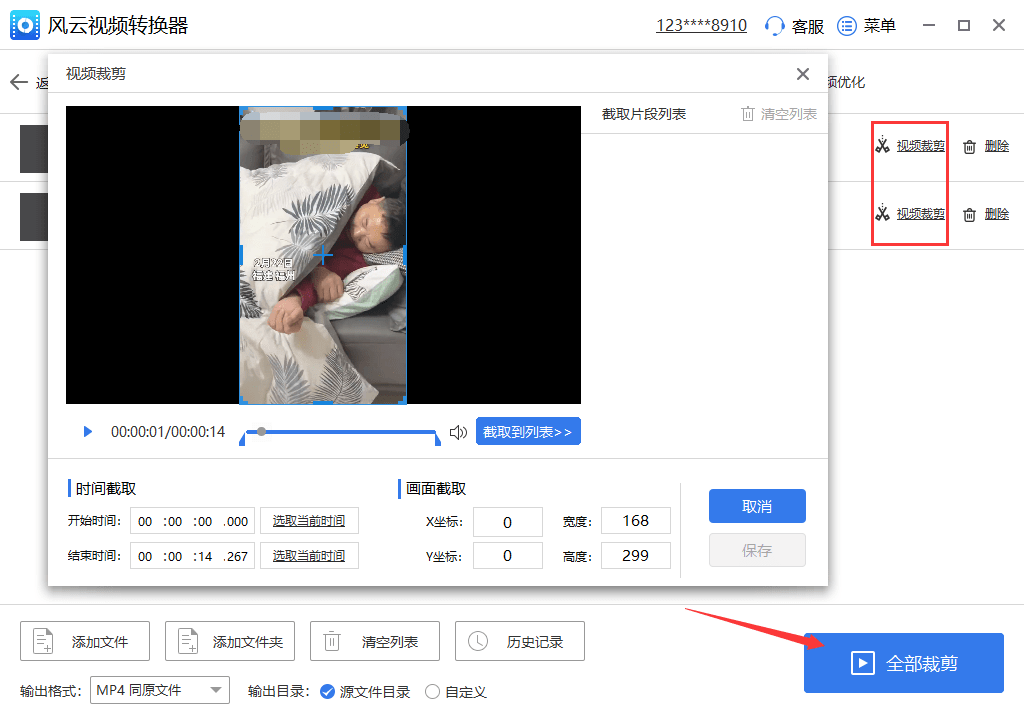Switch to the 视频优化 tab

(x=844, y=82)
